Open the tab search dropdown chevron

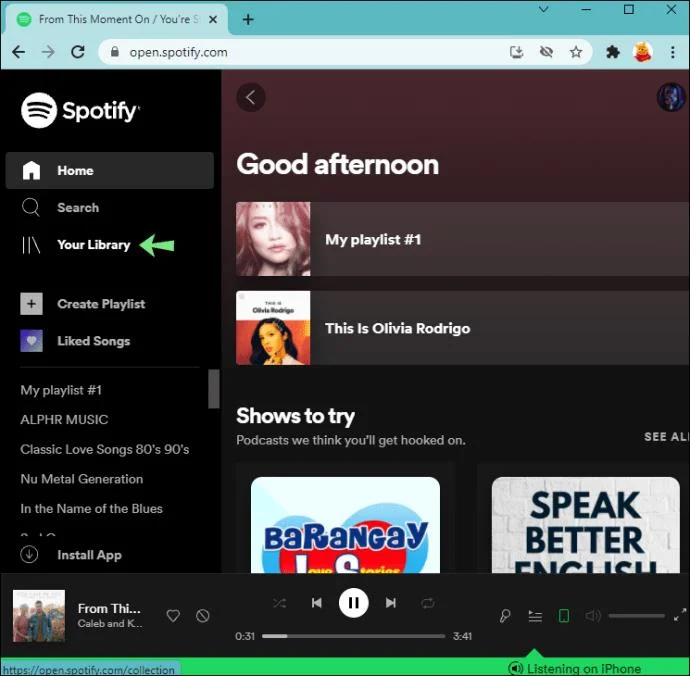[x=544, y=9]
